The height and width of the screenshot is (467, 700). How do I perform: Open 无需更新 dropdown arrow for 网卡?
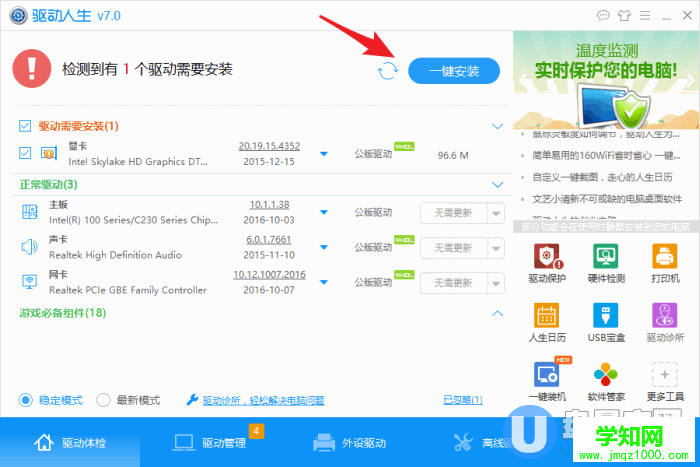coord(496,283)
